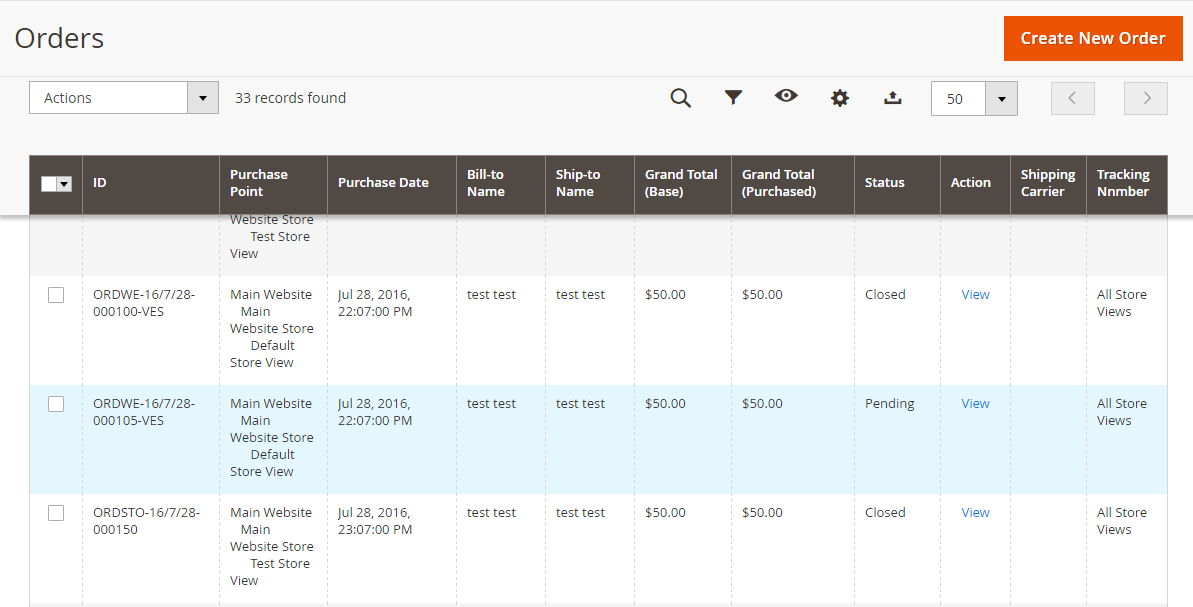Check the row for order ORDWE-16/7/28-000105-VES
Screen dimensions: 1193x607
coord(56,403)
